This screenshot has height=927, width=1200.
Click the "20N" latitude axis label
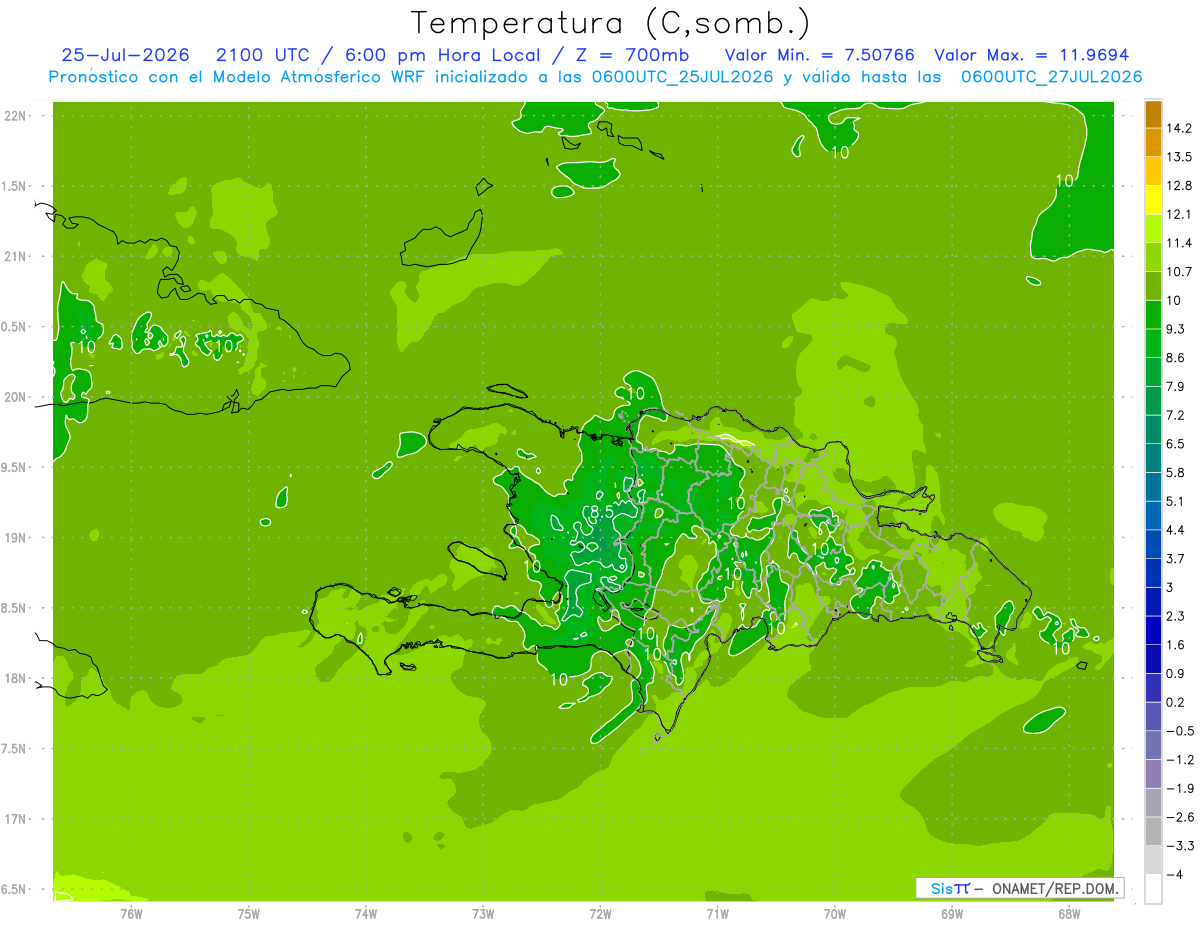point(15,397)
